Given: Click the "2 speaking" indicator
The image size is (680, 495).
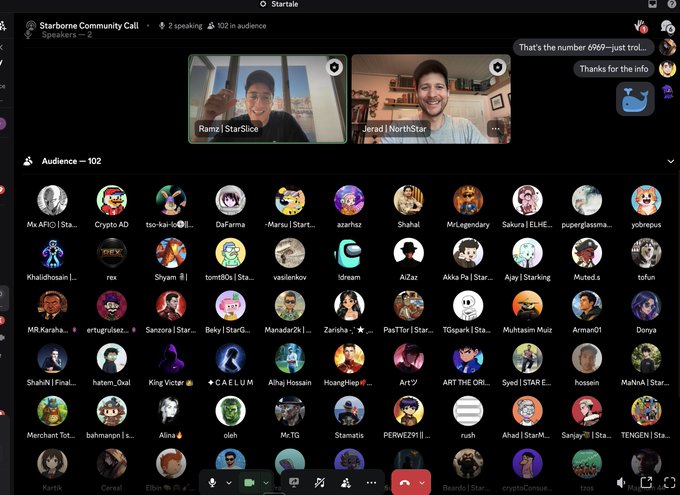Looking at the screenshot, I should [180, 26].
